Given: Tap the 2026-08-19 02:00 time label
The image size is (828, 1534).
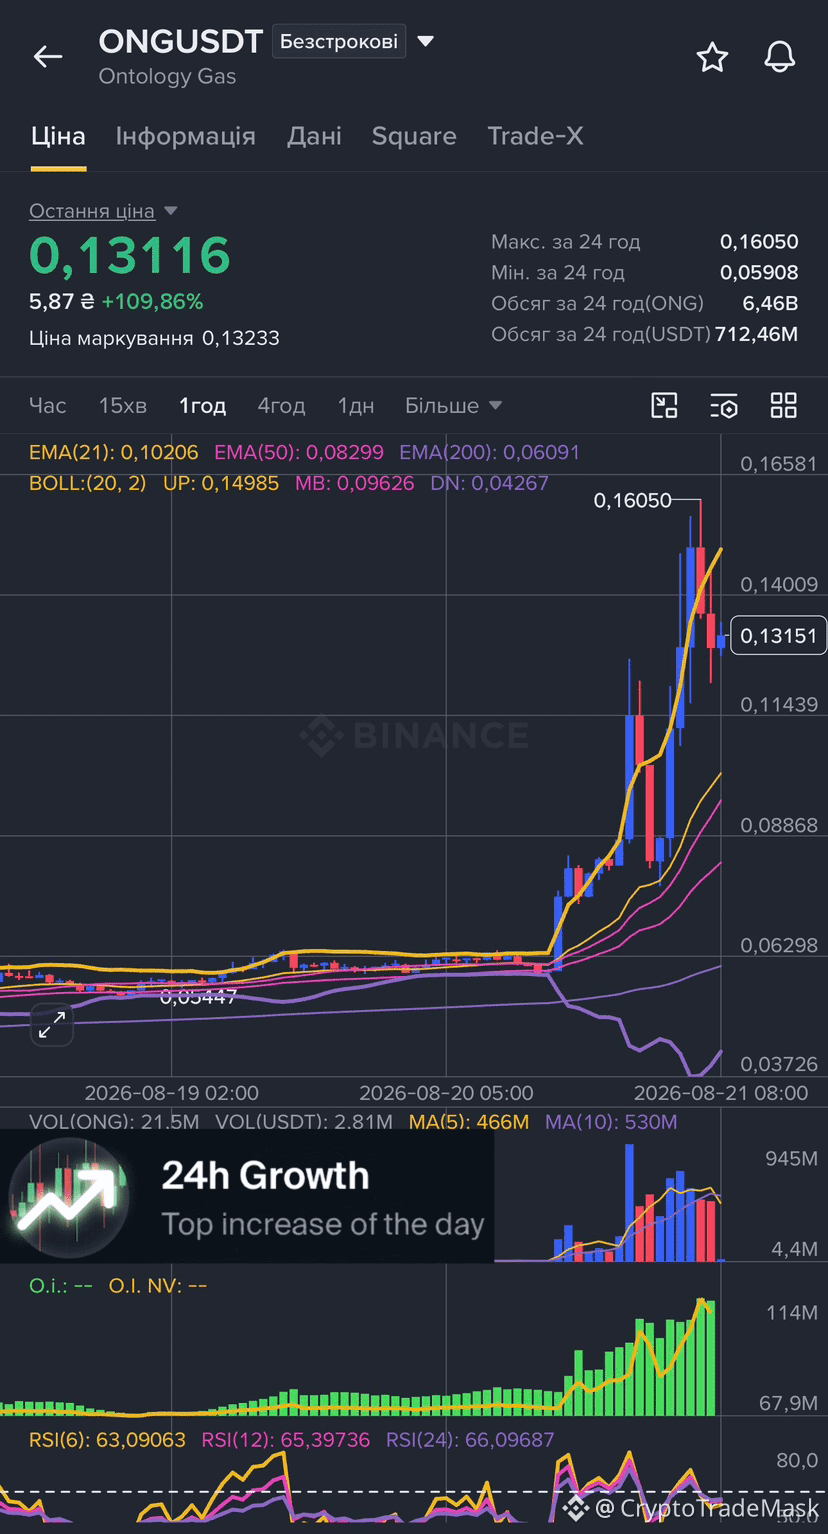Looking at the screenshot, I should [x=172, y=1093].
